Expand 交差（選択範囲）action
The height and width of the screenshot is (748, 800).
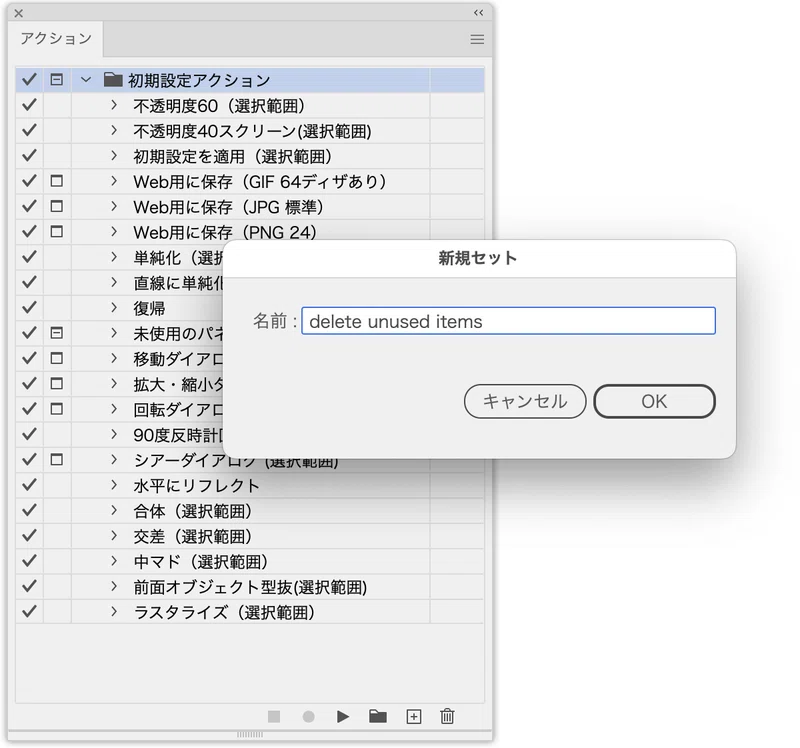114,536
